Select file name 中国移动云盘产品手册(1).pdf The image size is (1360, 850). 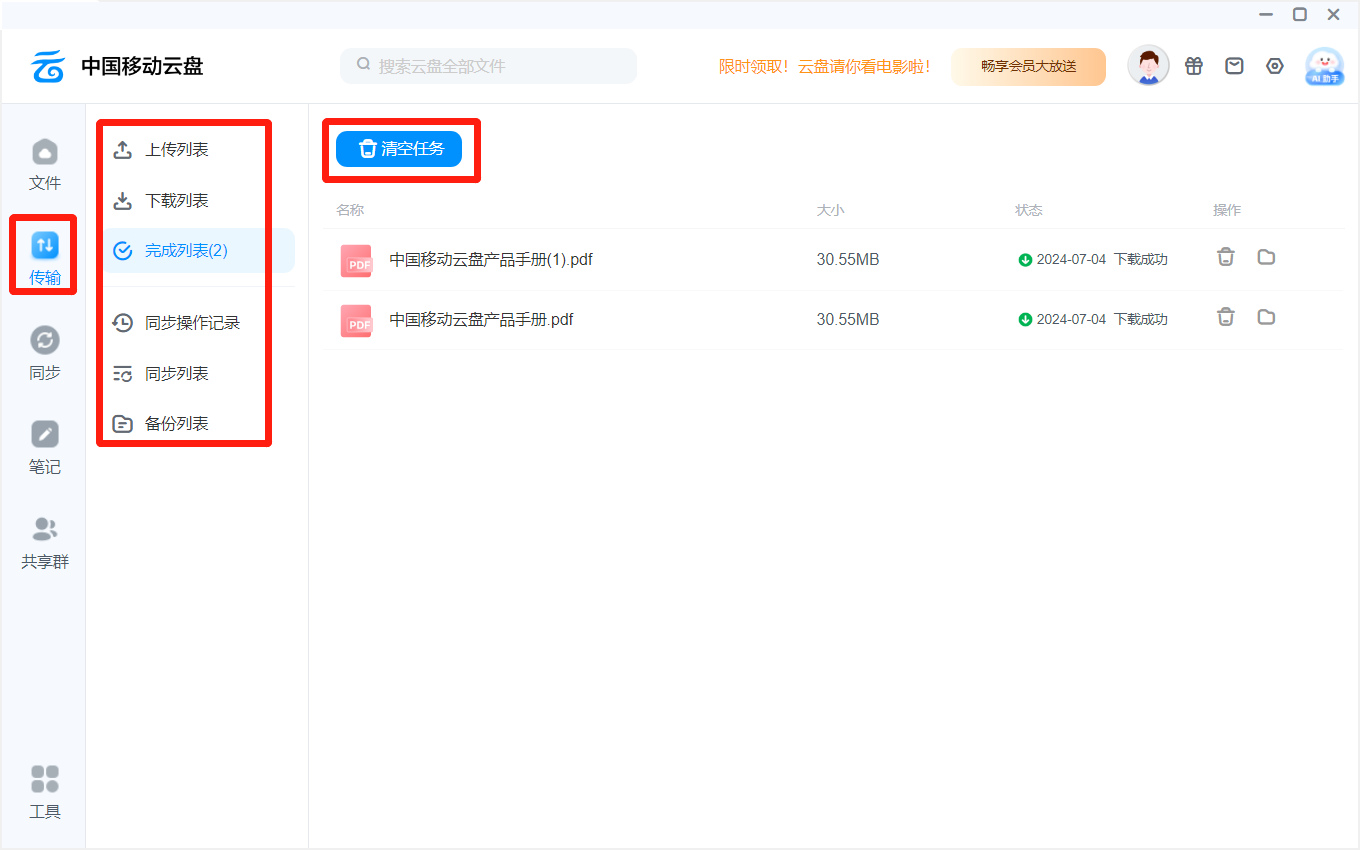click(491, 260)
